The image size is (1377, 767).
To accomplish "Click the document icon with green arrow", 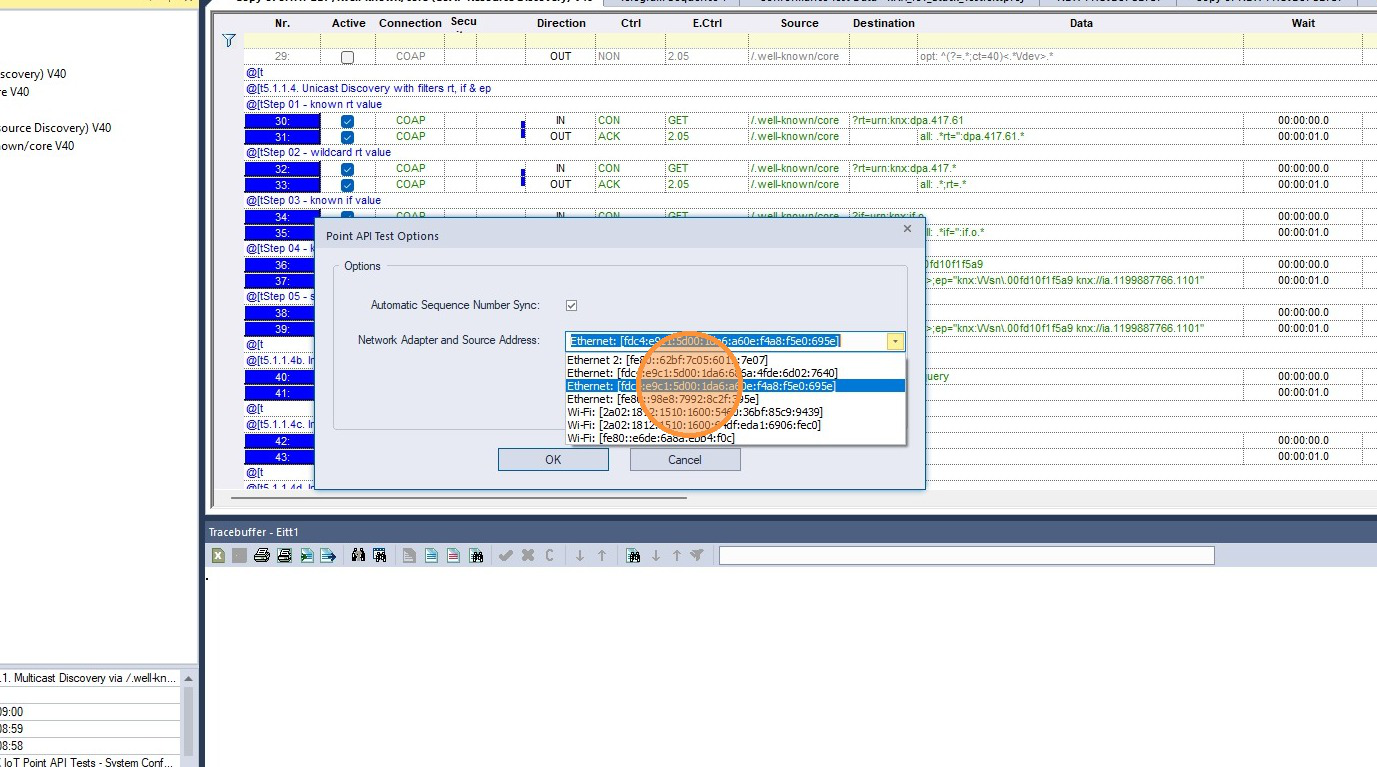I will pyautogui.click(x=306, y=556).
